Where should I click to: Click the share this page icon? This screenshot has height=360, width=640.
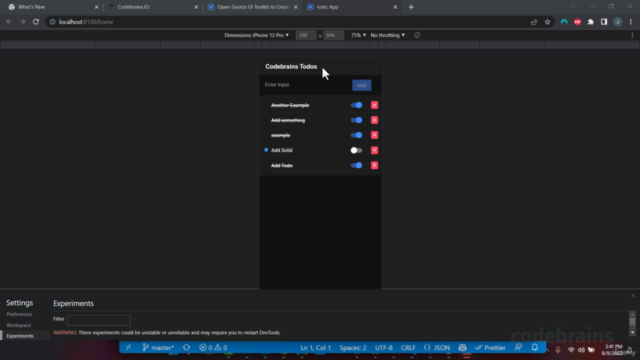coord(534,22)
